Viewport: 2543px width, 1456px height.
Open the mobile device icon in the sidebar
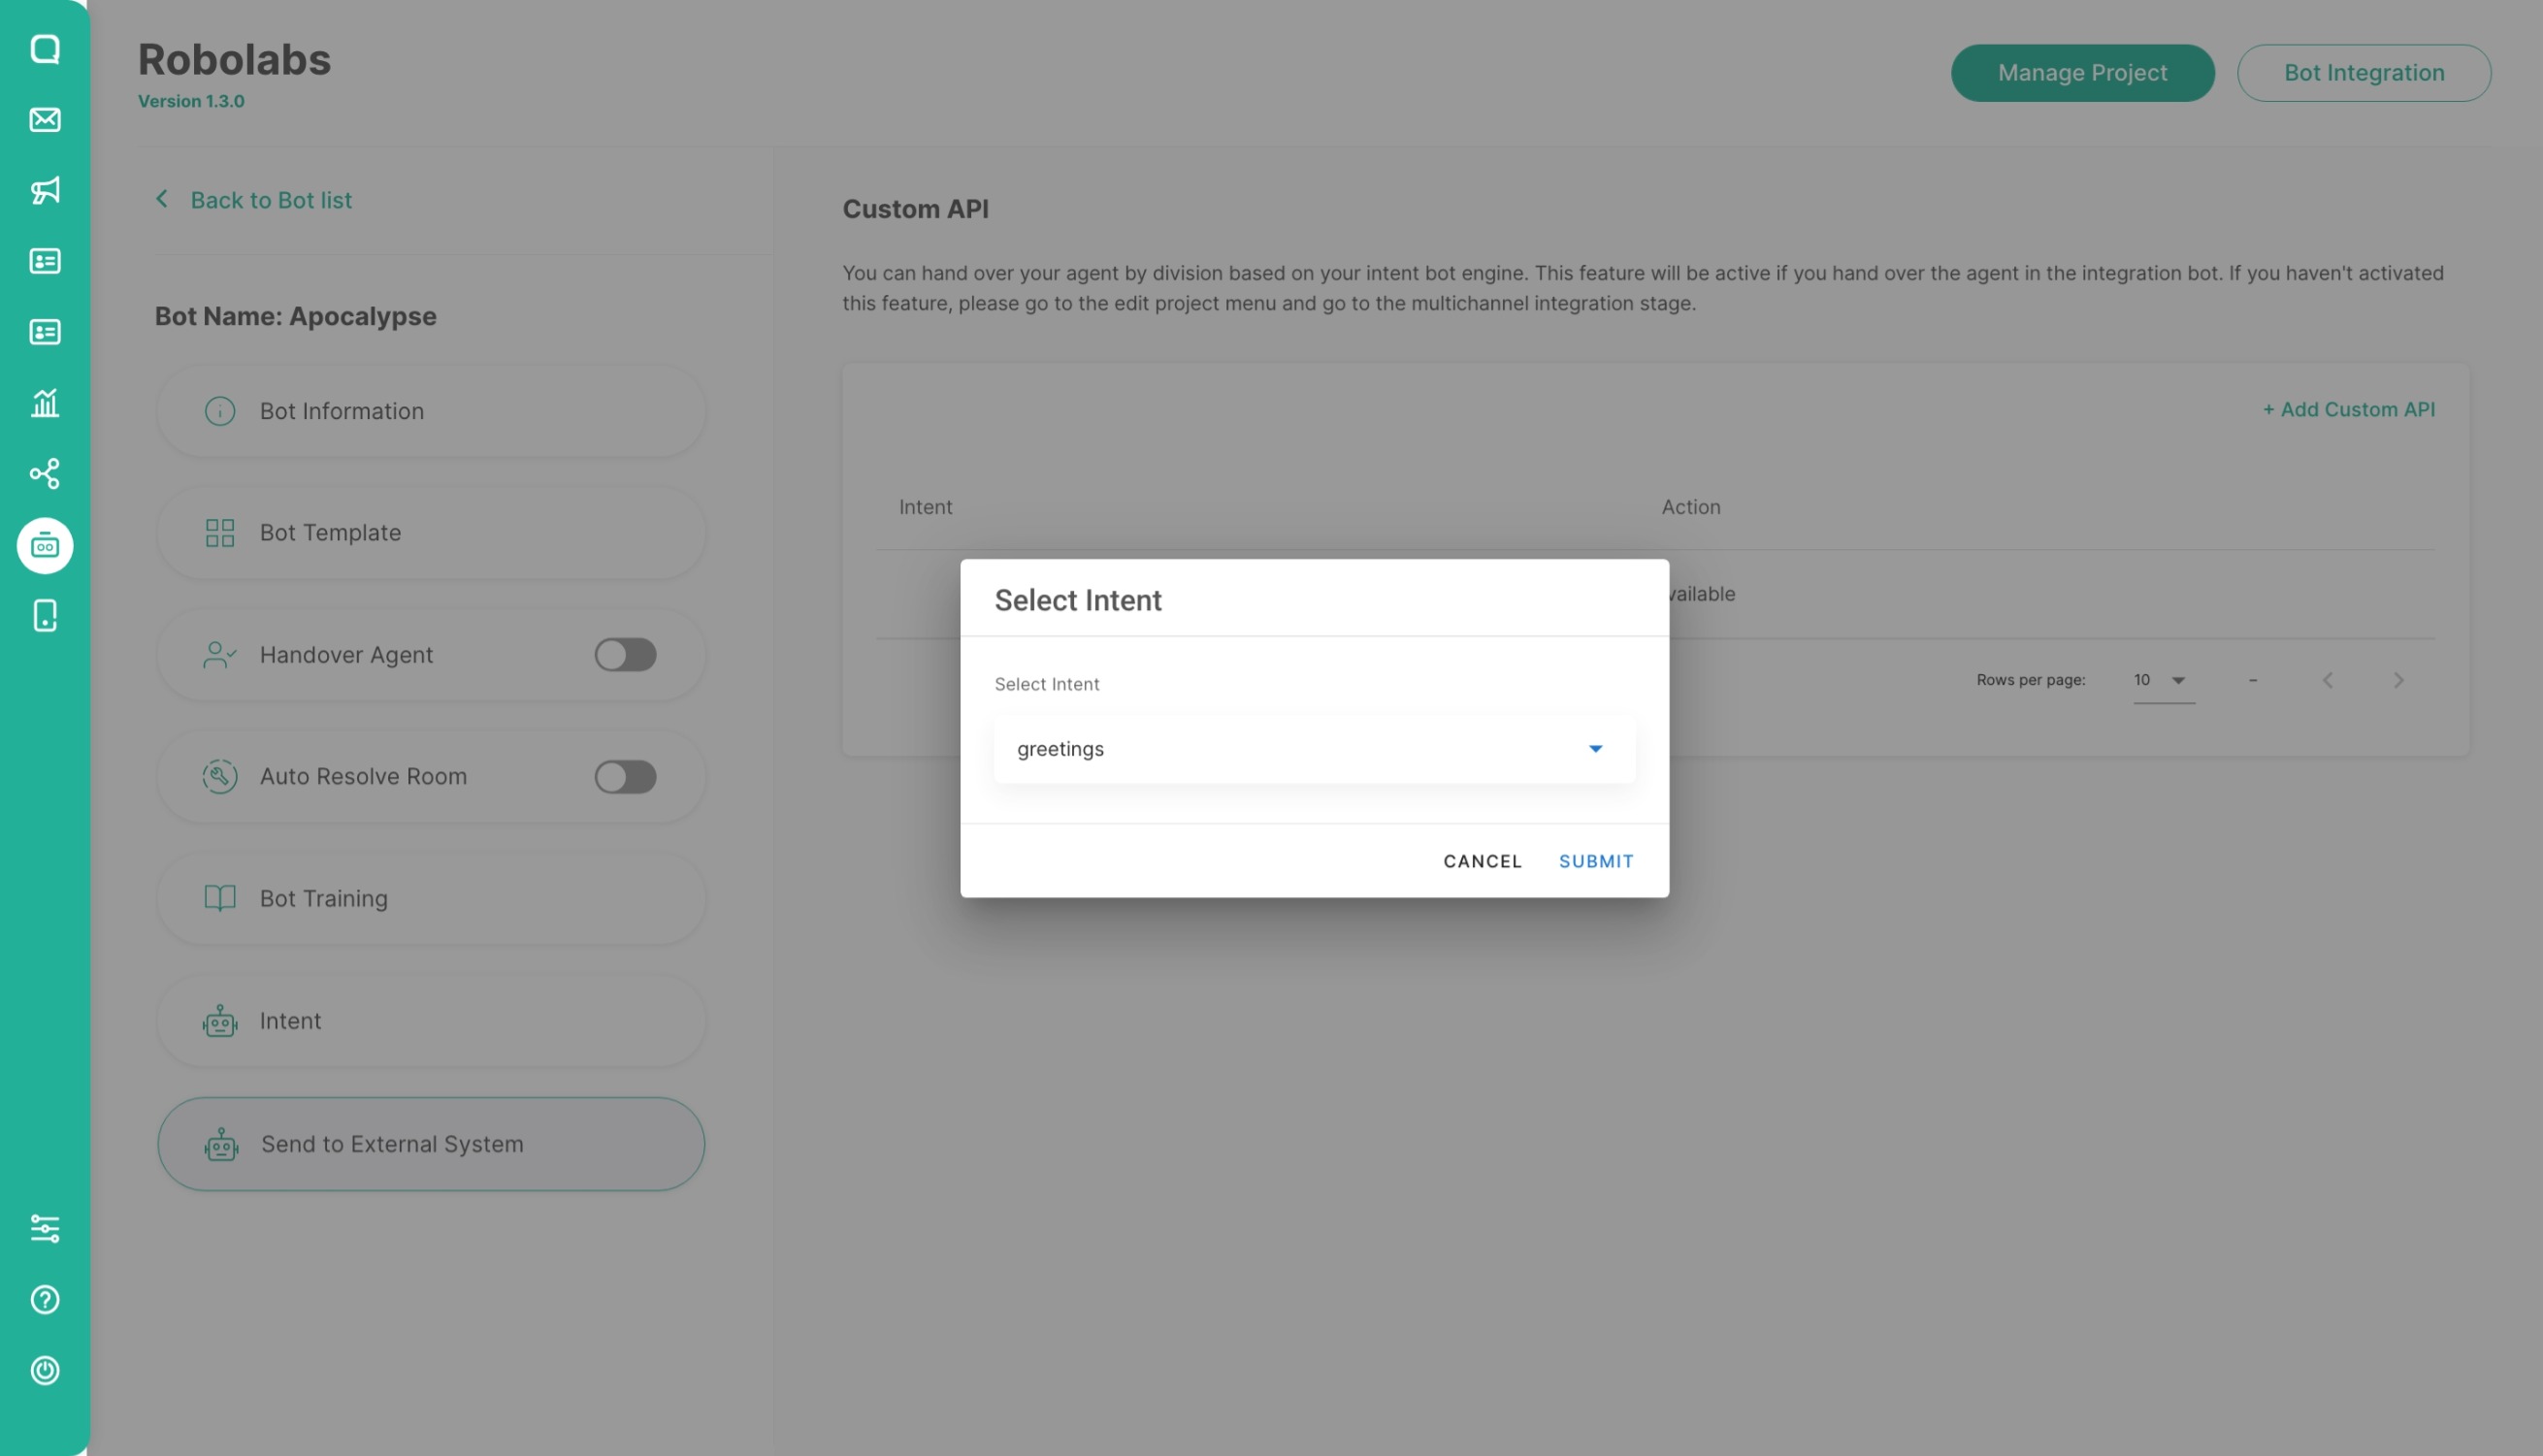pos(45,616)
